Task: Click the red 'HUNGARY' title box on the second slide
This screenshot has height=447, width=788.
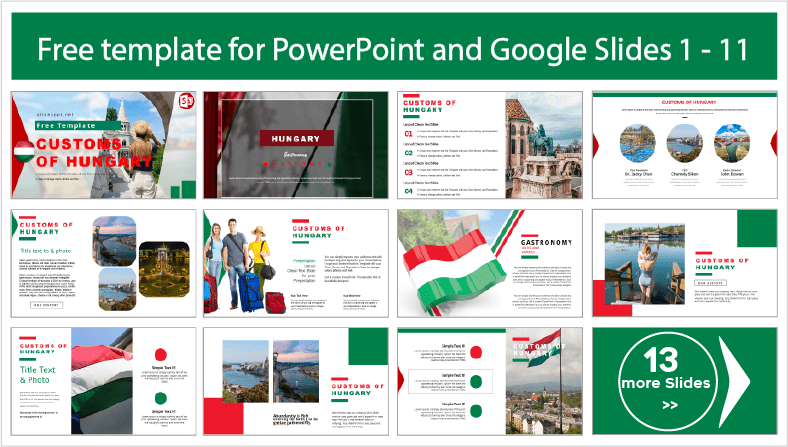Action: point(296,139)
